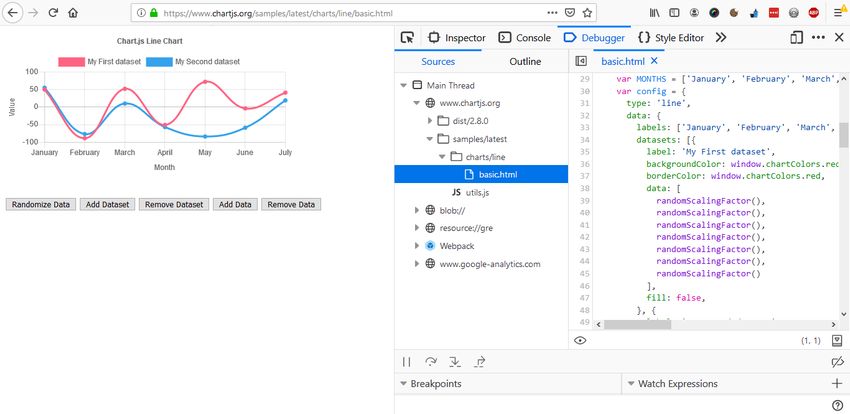Expand the www.google-analytics.com source node
The width and height of the screenshot is (850, 414).
point(416,264)
